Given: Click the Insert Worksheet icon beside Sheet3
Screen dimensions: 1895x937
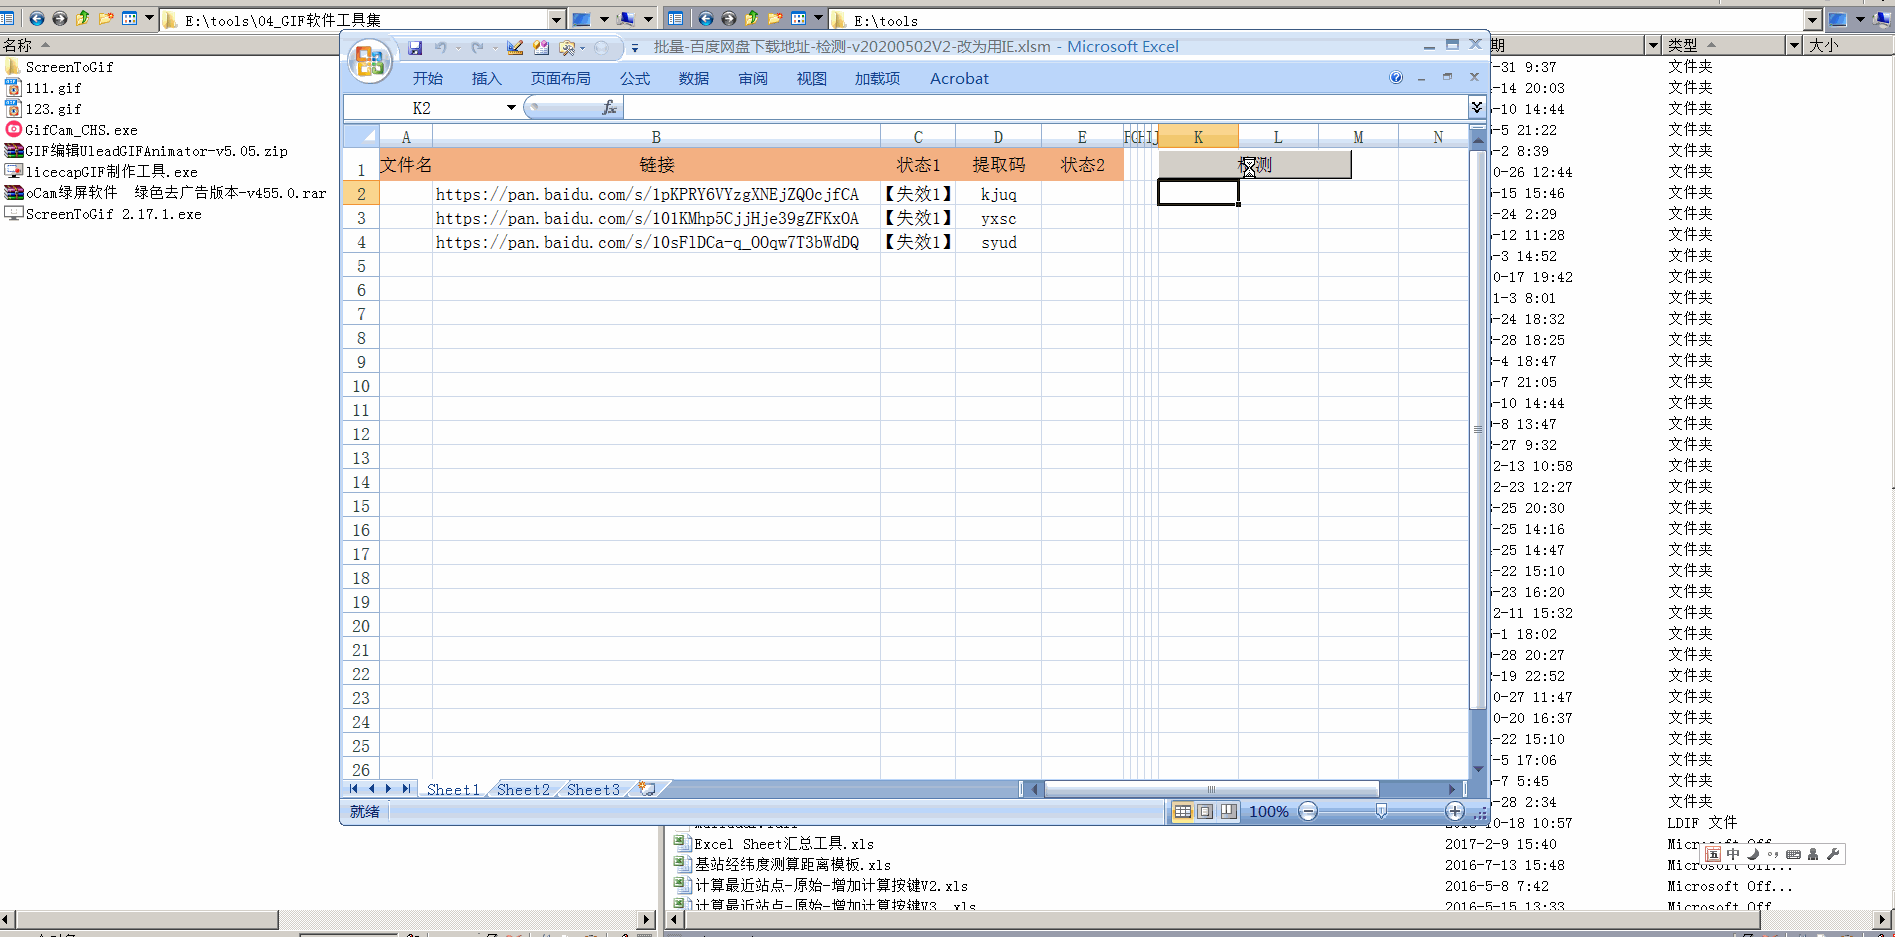Looking at the screenshot, I should click(647, 789).
